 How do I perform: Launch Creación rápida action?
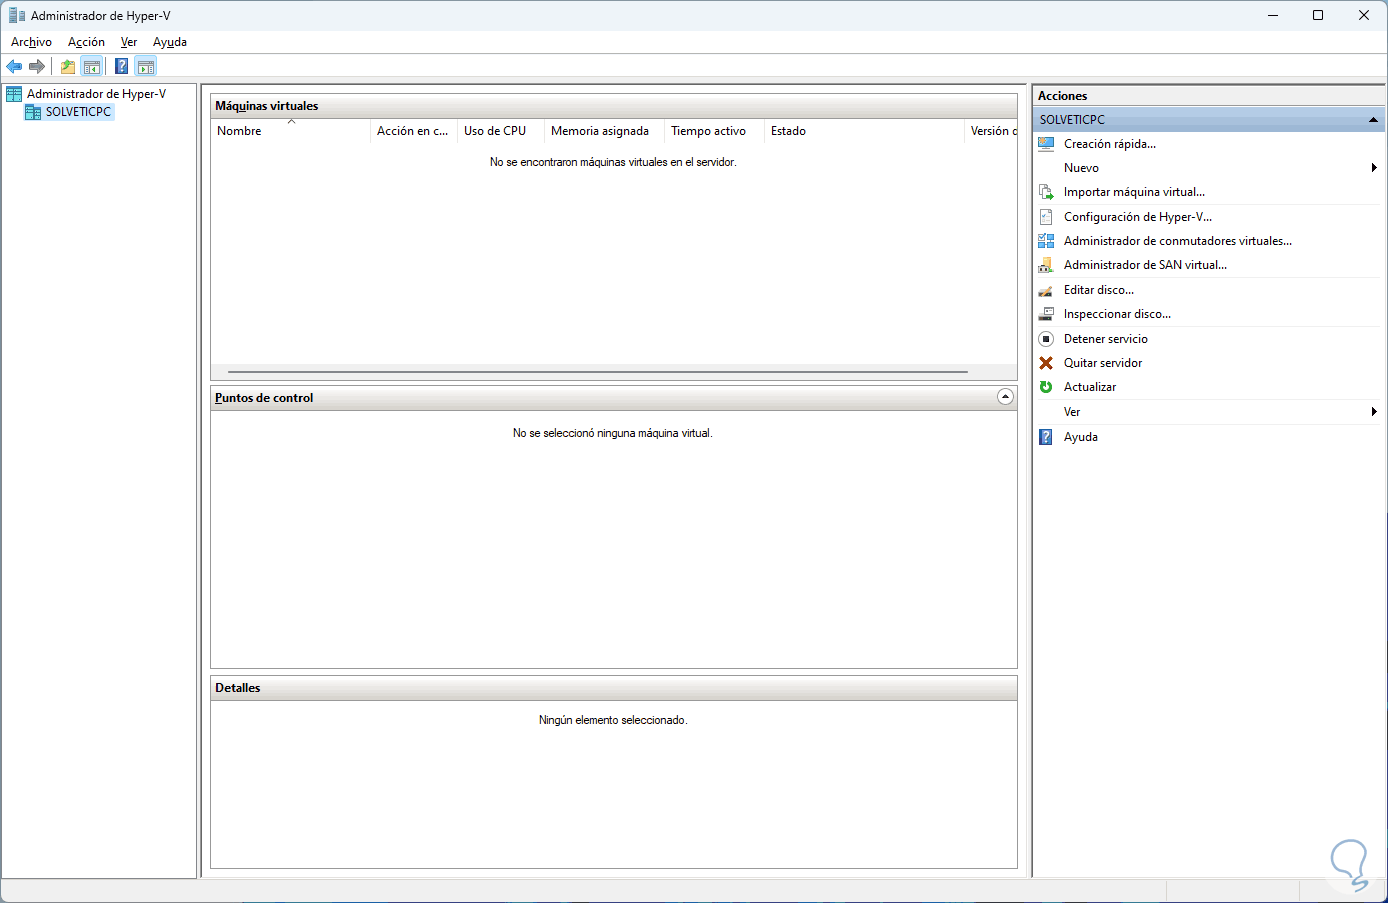pos(1110,144)
